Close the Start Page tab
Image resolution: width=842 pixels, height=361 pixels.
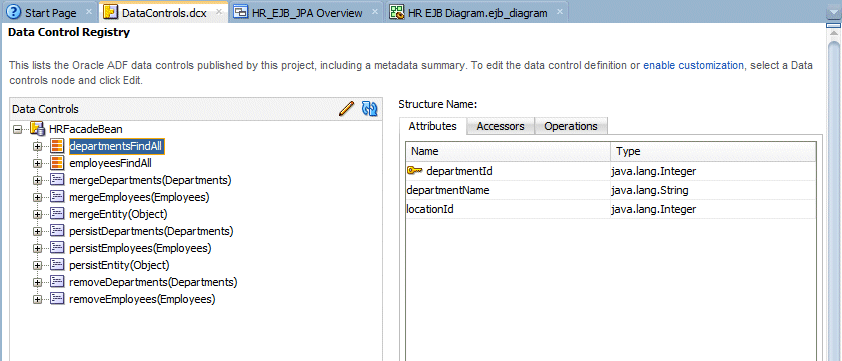pos(89,12)
